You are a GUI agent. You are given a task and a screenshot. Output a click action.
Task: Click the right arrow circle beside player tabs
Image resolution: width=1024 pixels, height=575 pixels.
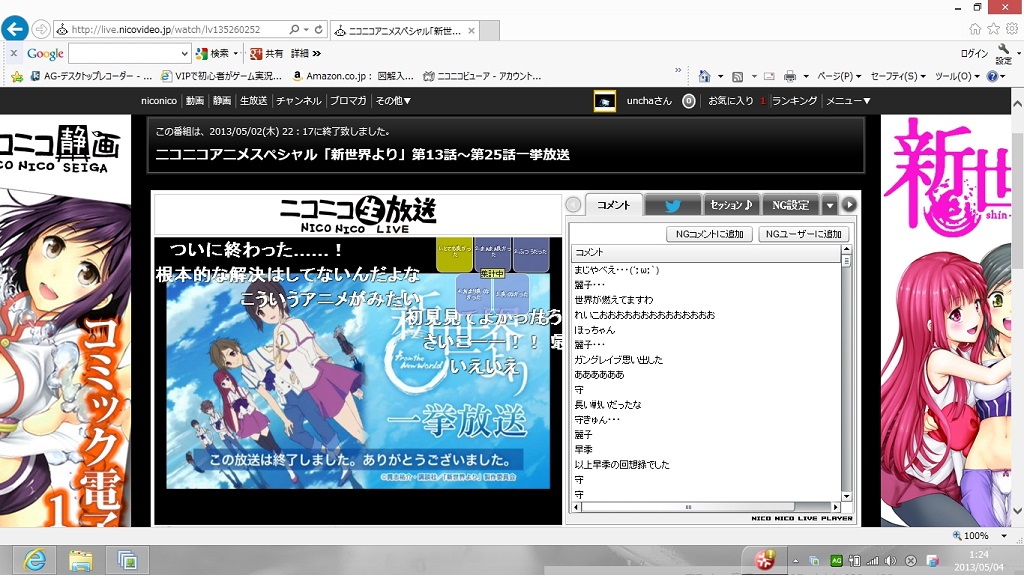pos(849,205)
